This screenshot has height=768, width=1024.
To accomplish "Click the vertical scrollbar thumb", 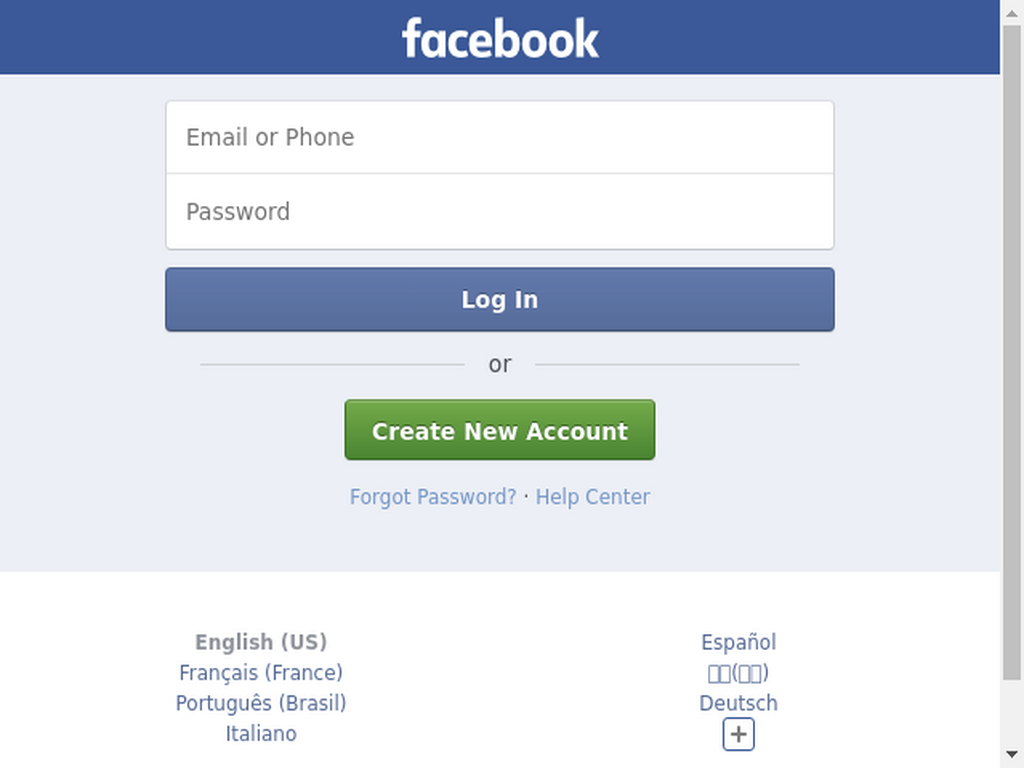I will click(1012, 353).
